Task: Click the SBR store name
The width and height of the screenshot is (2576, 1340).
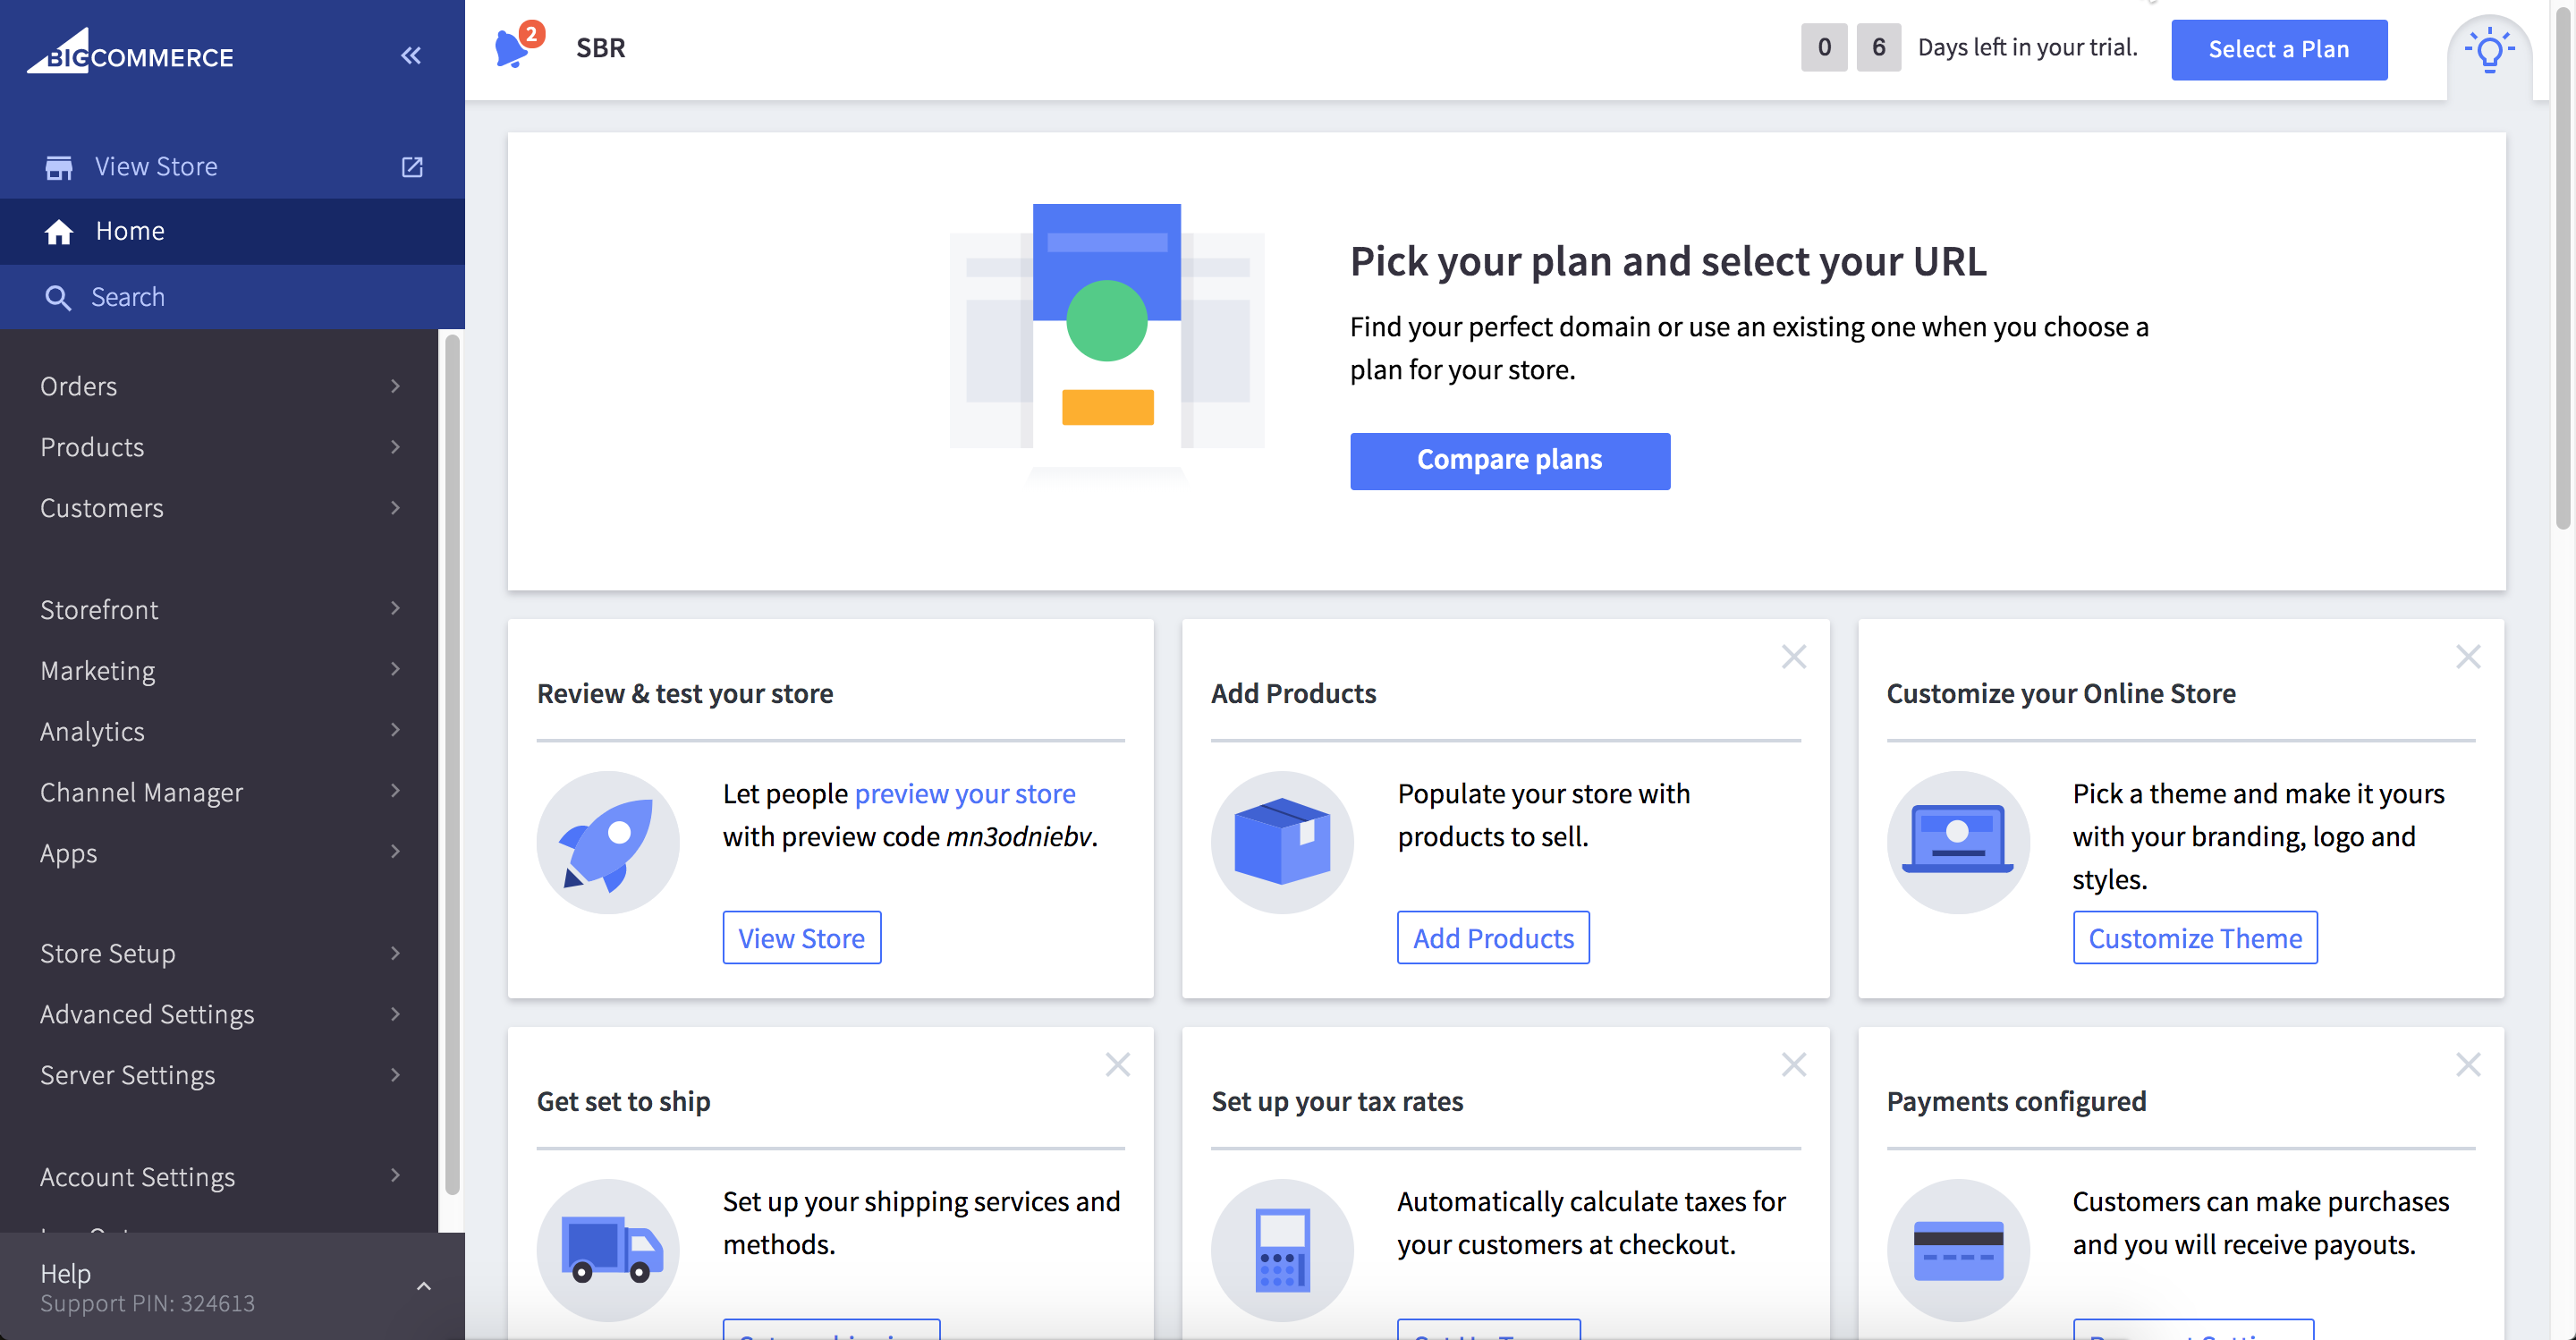Action: (x=600, y=48)
